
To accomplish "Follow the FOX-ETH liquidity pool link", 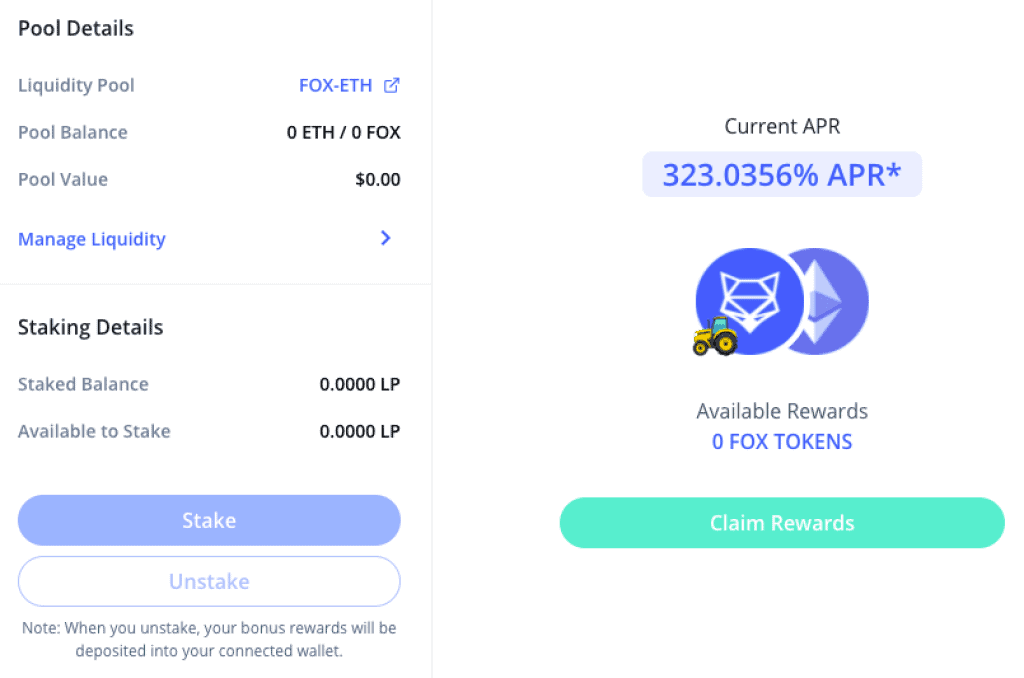I will click(336, 86).
